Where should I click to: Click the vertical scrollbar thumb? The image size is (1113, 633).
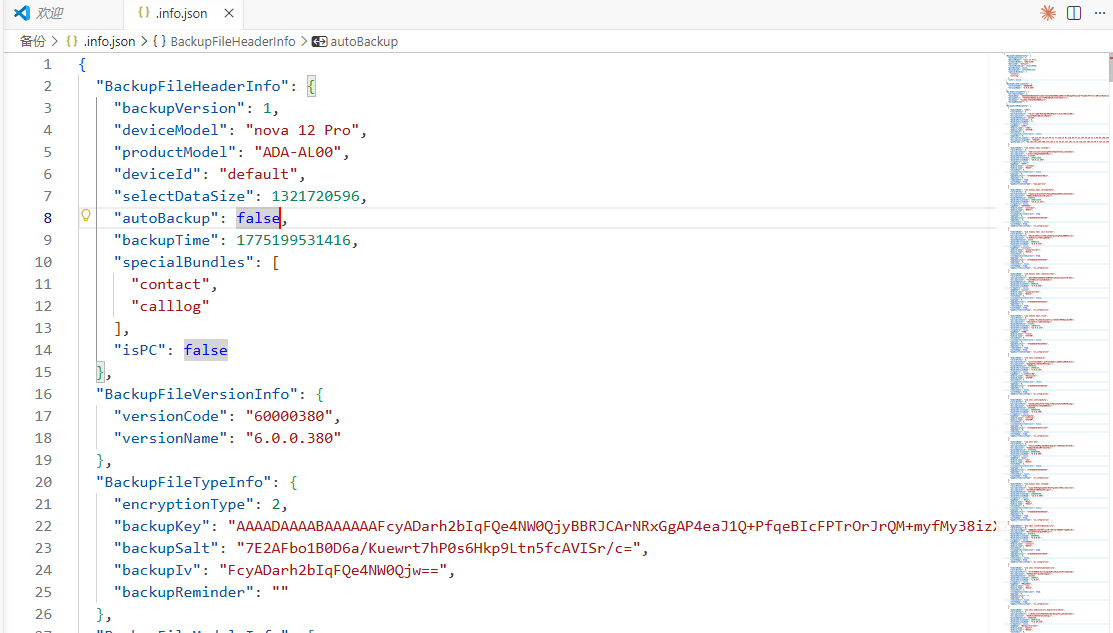coord(1110,68)
